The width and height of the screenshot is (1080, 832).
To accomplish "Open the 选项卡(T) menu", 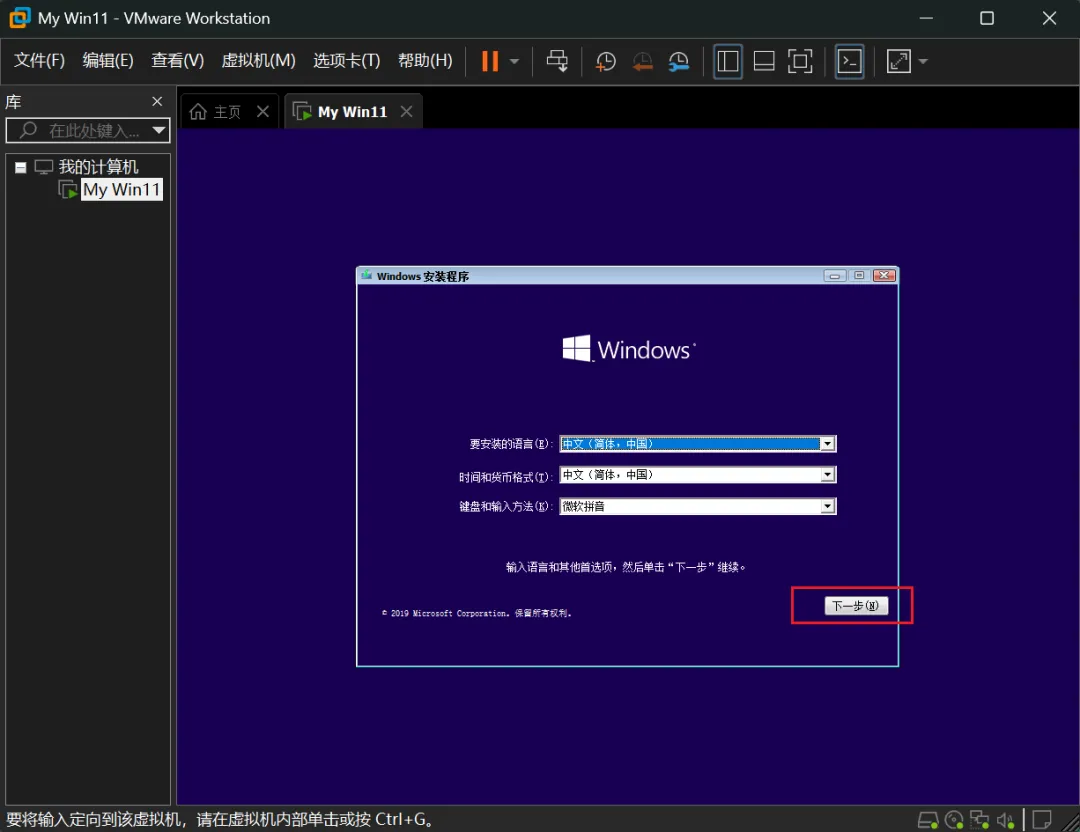I will pos(346,61).
